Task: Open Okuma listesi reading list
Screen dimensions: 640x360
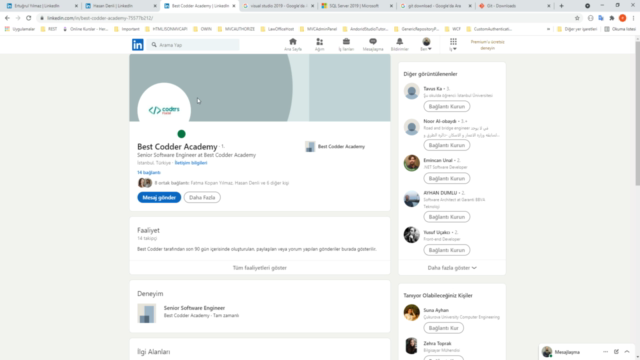Action: pos(620,29)
